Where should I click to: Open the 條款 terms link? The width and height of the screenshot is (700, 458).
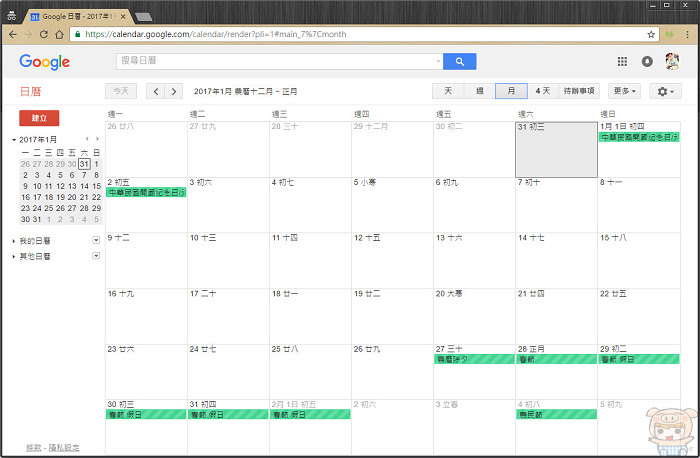click(x=34, y=447)
